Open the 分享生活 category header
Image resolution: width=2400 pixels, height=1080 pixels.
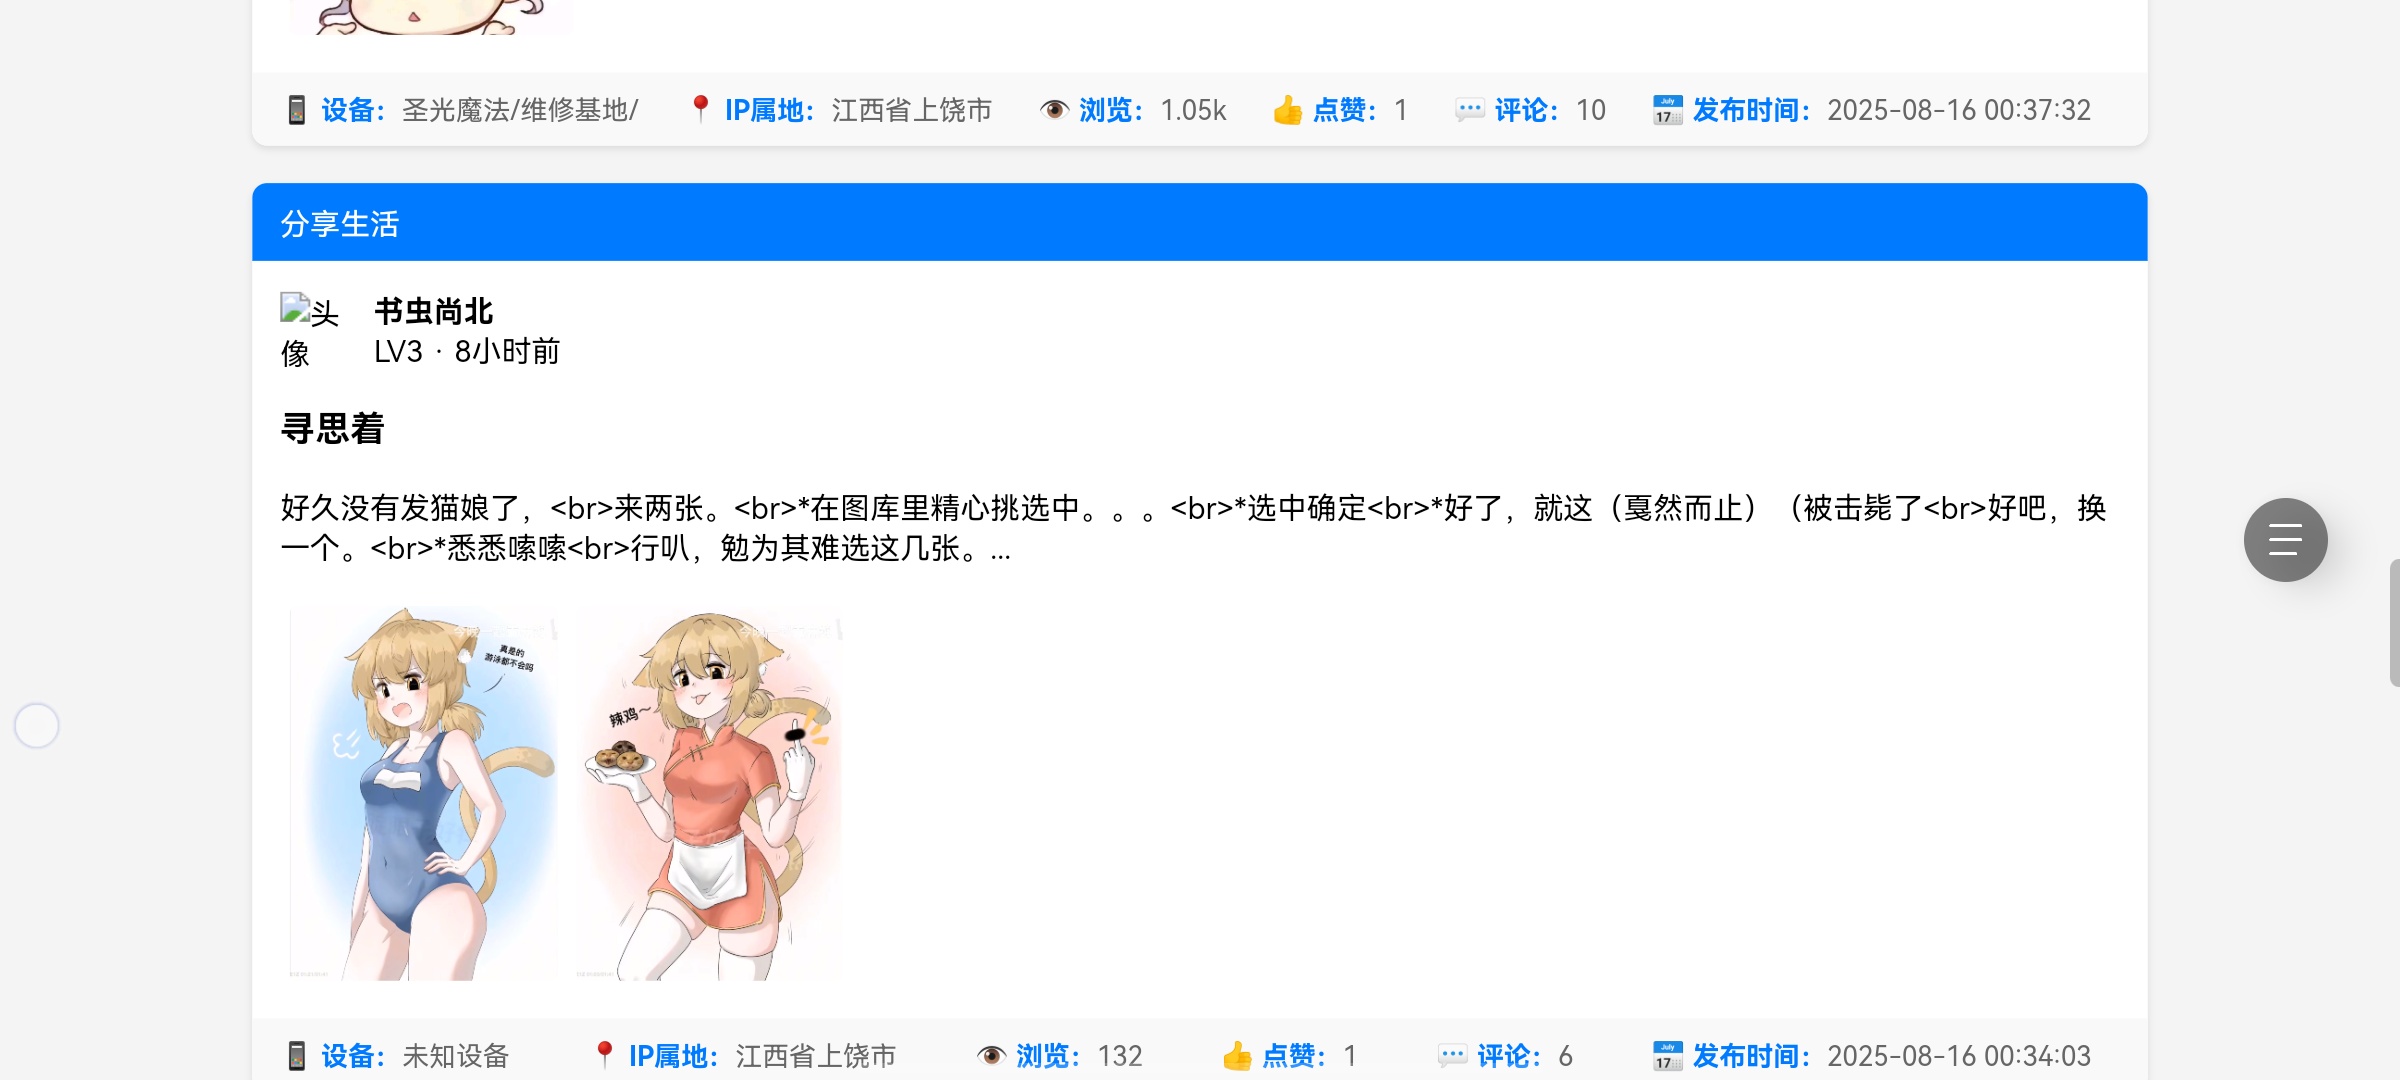pyautogui.click(x=1199, y=223)
